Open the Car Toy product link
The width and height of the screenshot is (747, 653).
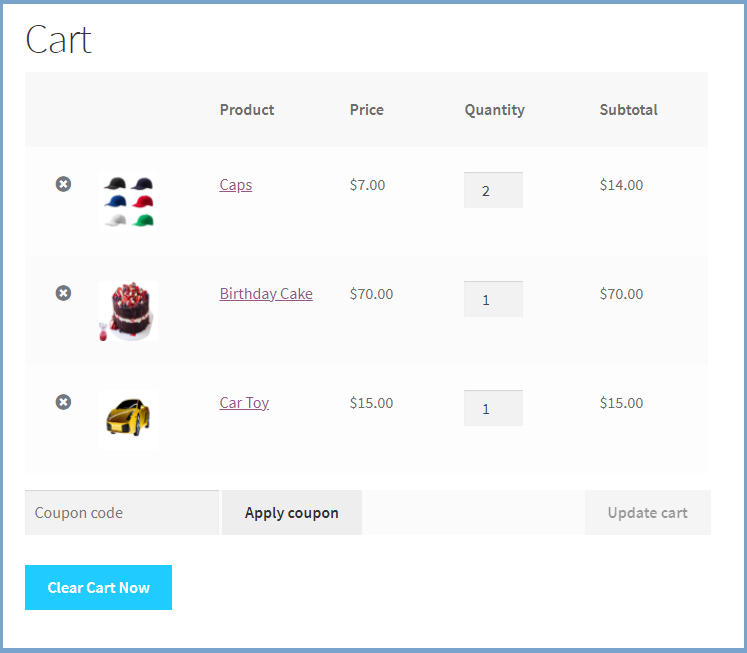(244, 403)
